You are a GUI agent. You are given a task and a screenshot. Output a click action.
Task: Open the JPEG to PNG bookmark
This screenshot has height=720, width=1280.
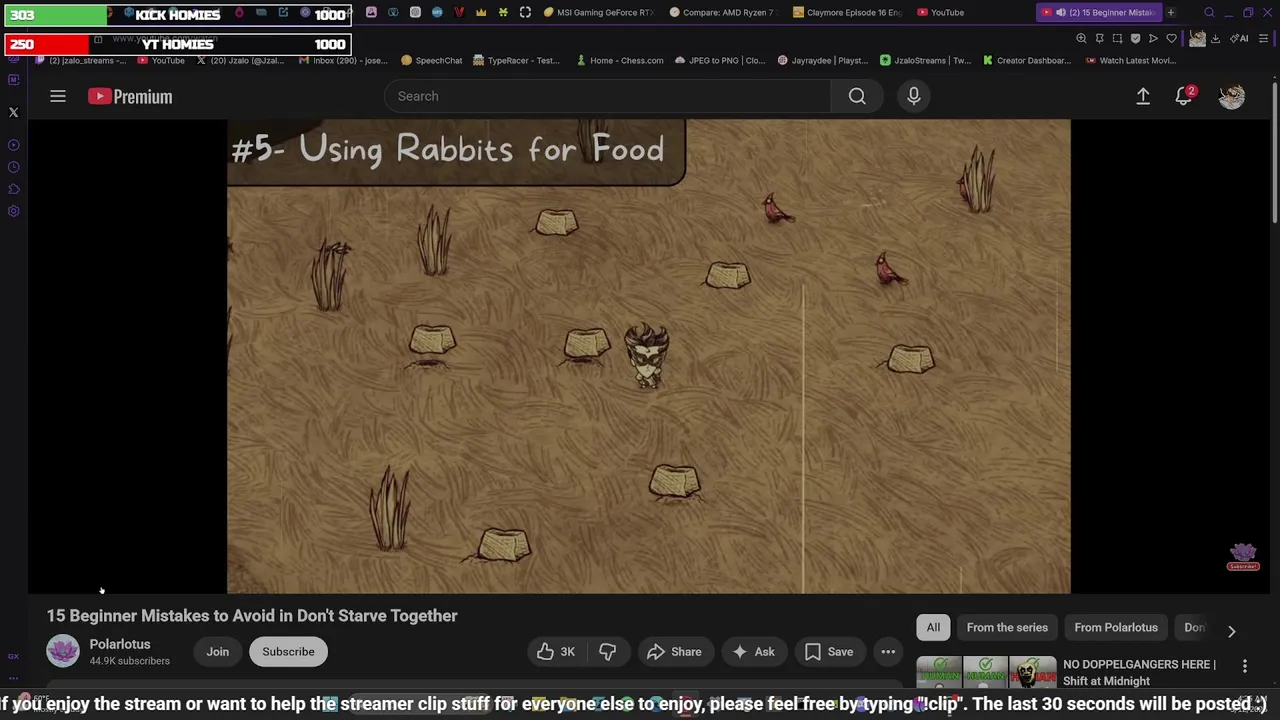point(720,60)
